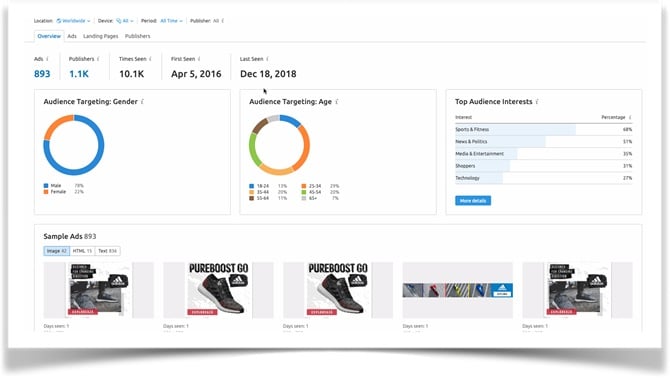Click info icon next to Last Seen
The width and height of the screenshot is (670, 380).
point(267,59)
